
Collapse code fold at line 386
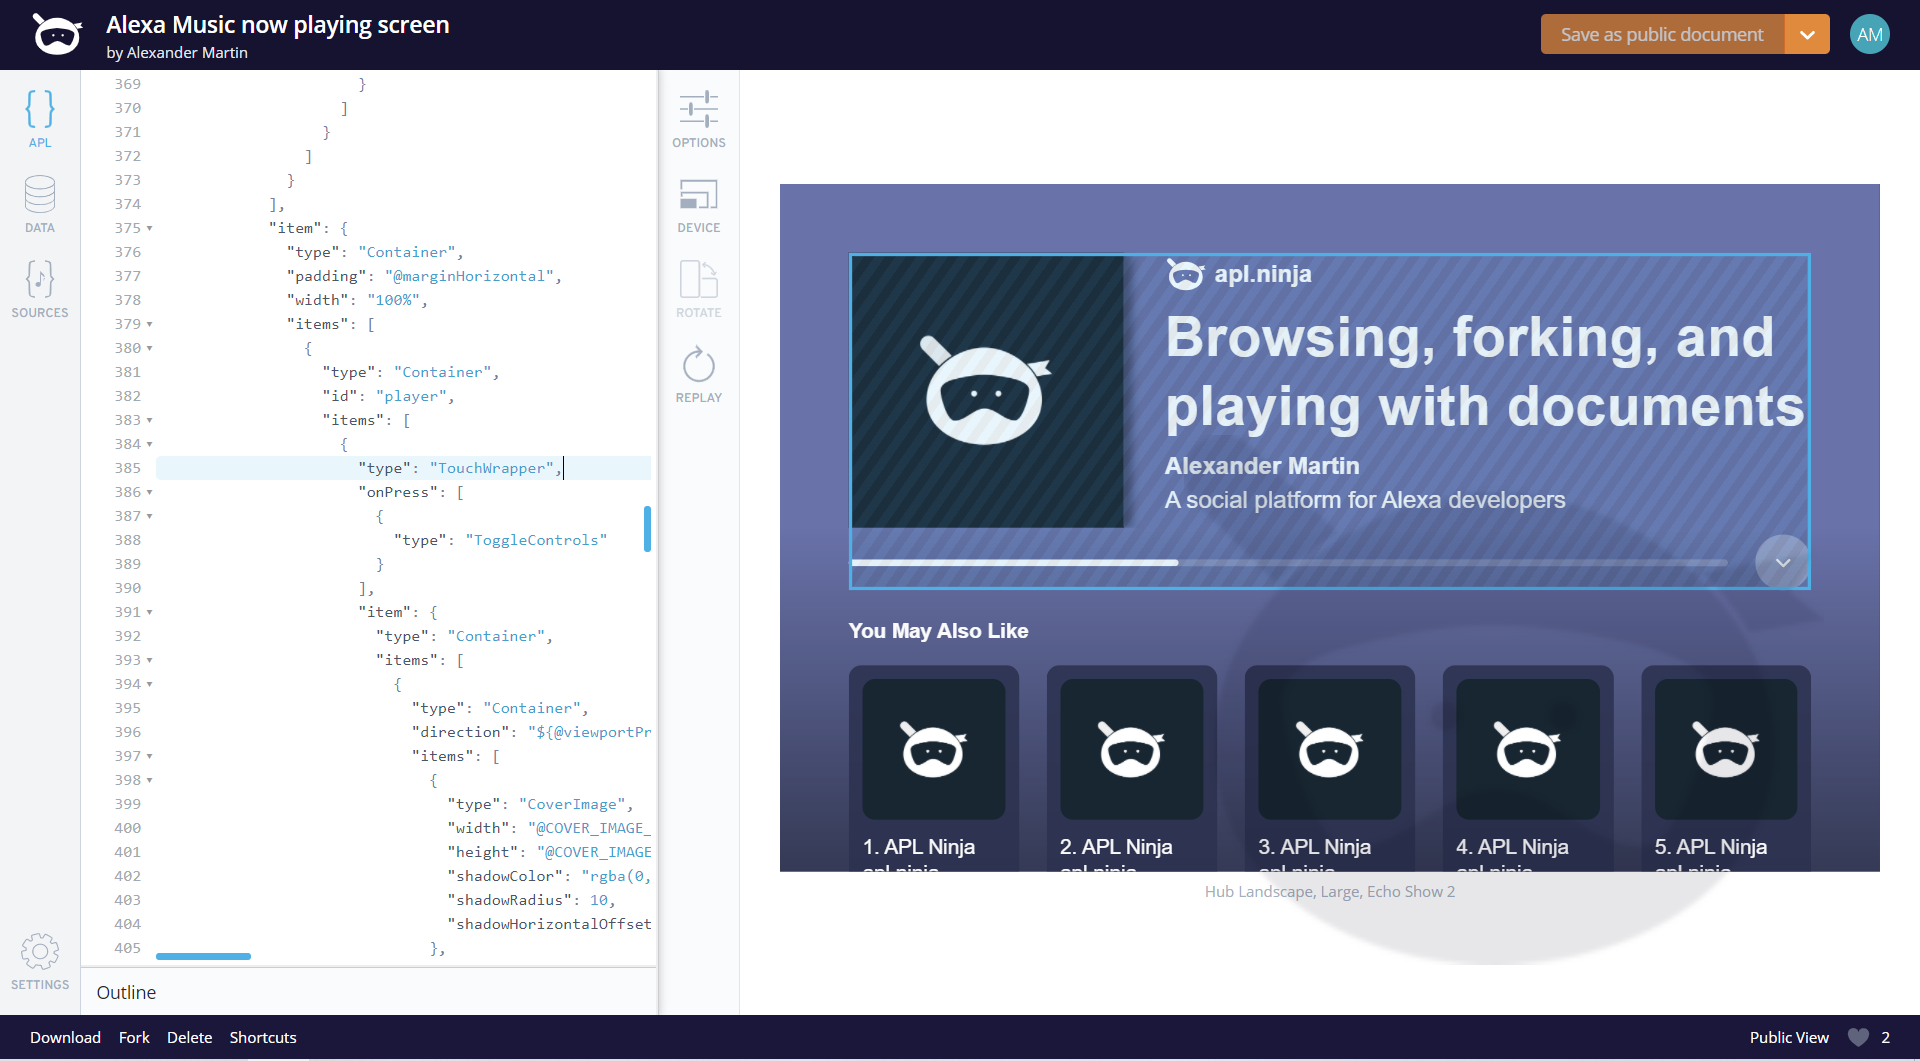click(150, 492)
